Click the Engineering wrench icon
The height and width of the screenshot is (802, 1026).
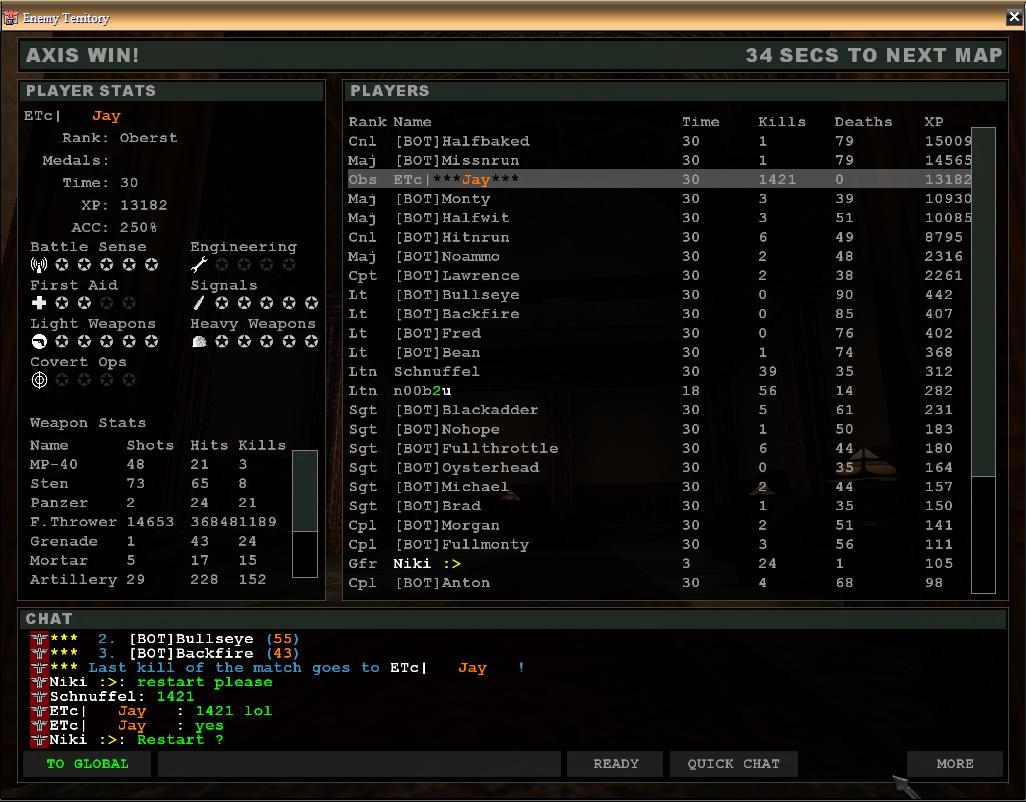coord(199,265)
